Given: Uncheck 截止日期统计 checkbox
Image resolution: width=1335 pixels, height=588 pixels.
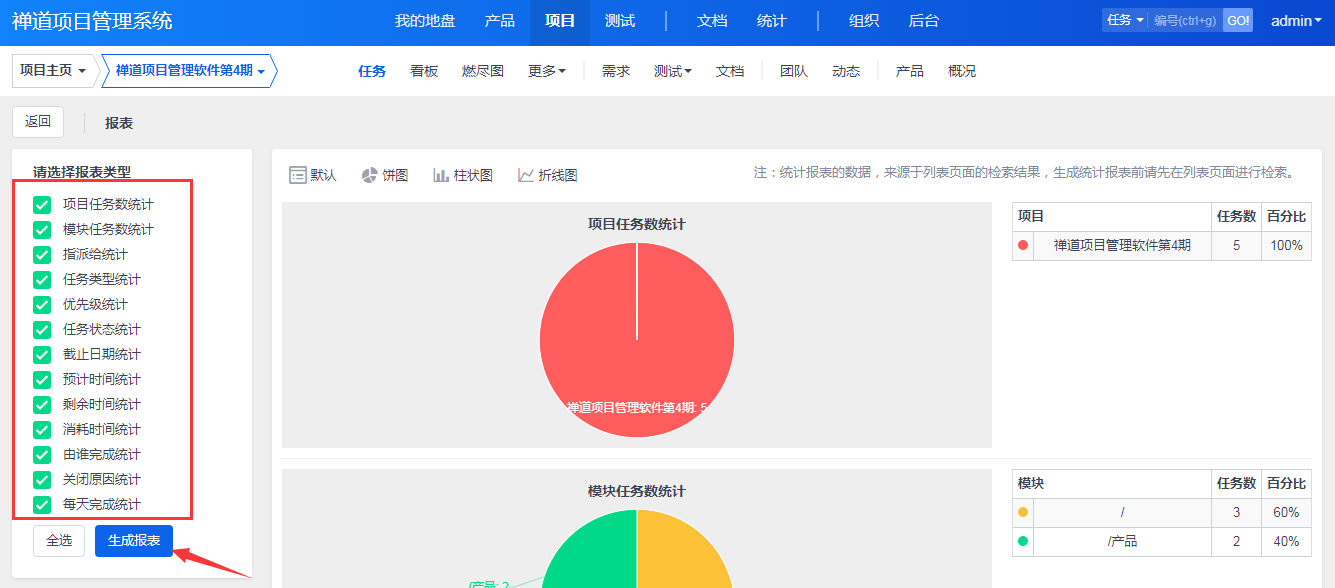Looking at the screenshot, I should pyautogui.click(x=42, y=354).
